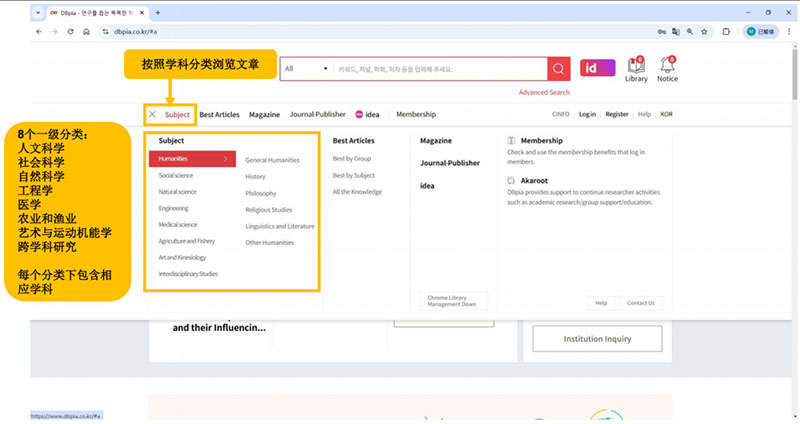Image resolution: width=800 pixels, height=424 pixels.
Task: Bookmark this page with star icon
Action: 704,32
